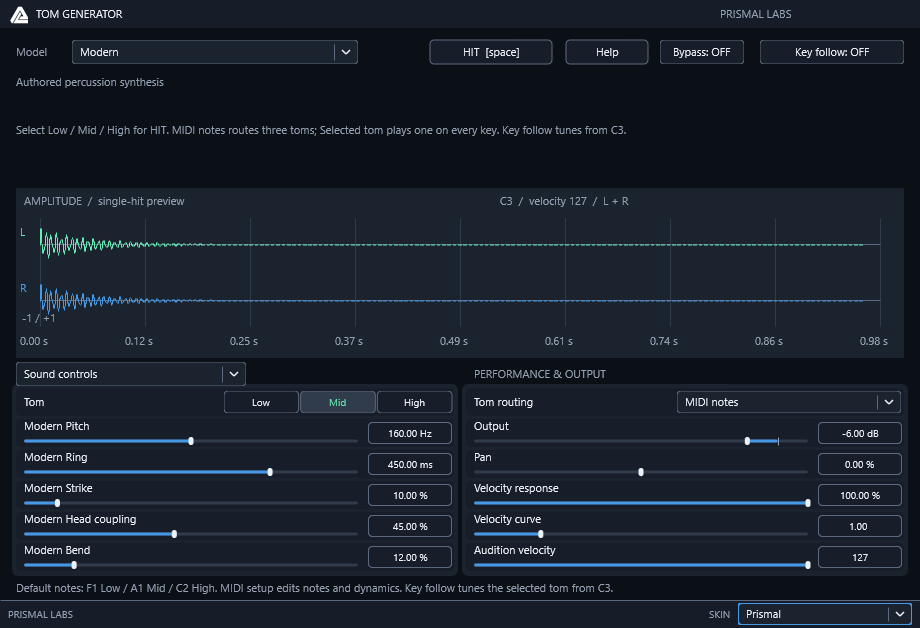Click the 'Authored percussion synthesis' description

[90, 82]
